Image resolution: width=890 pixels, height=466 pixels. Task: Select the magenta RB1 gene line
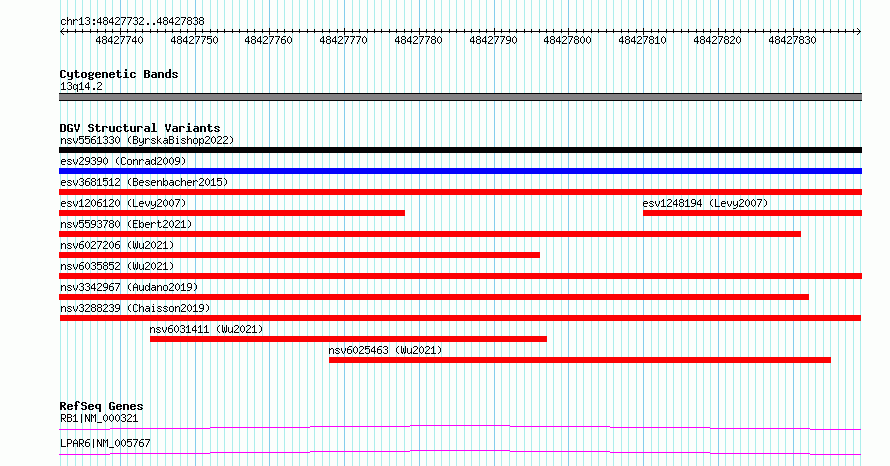tap(460, 427)
